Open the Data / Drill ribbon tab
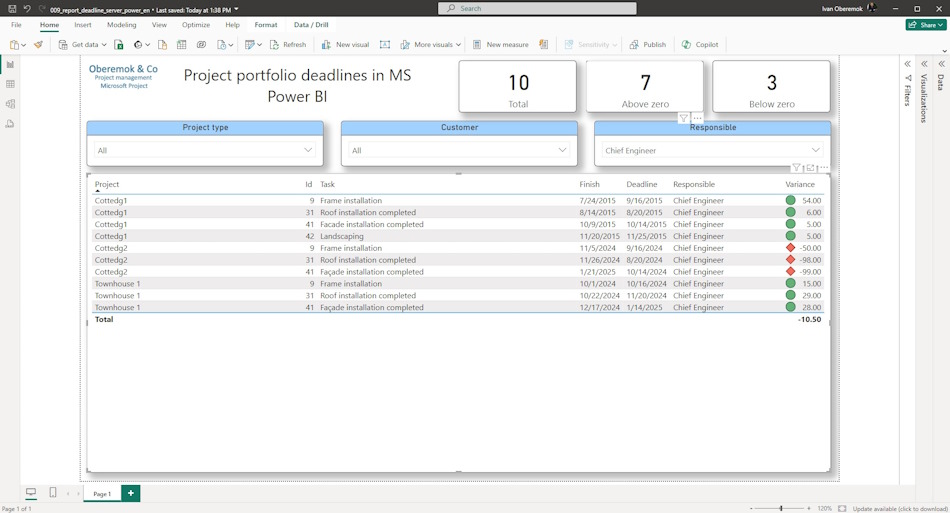Viewport: 950px width, 513px height. click(x=311, y=25)
